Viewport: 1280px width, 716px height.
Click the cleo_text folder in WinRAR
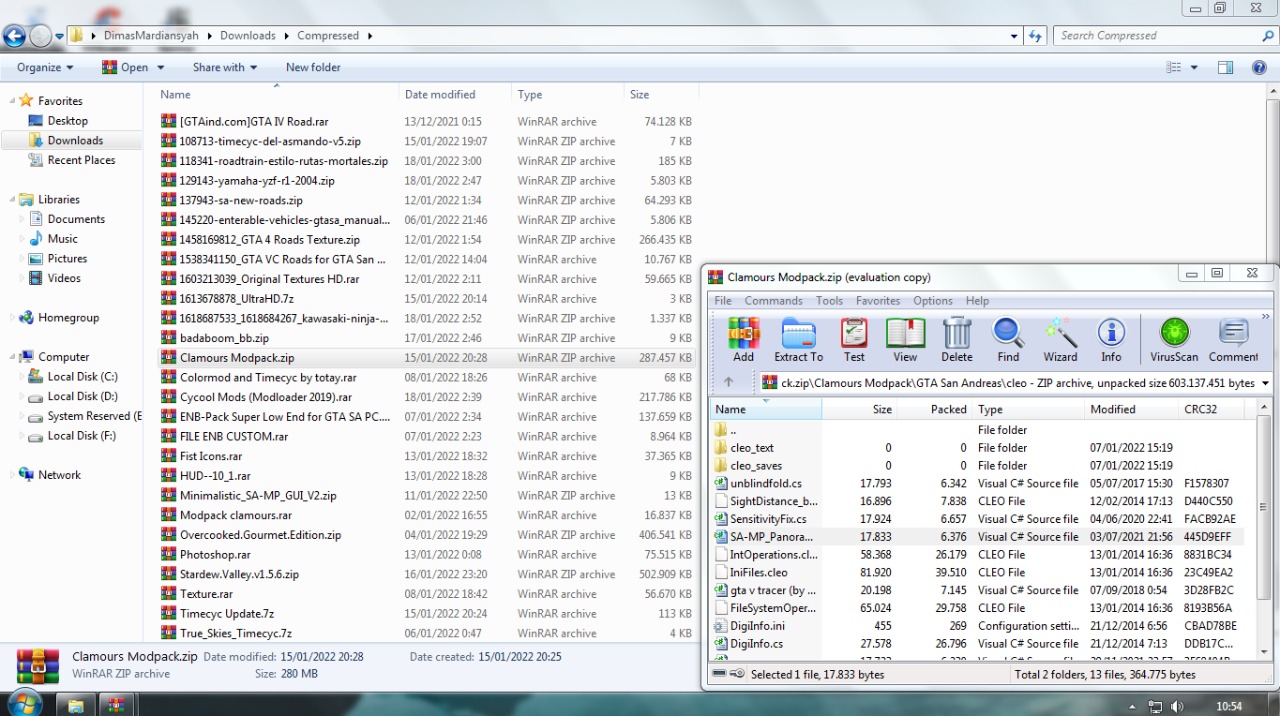click(752, 448)
